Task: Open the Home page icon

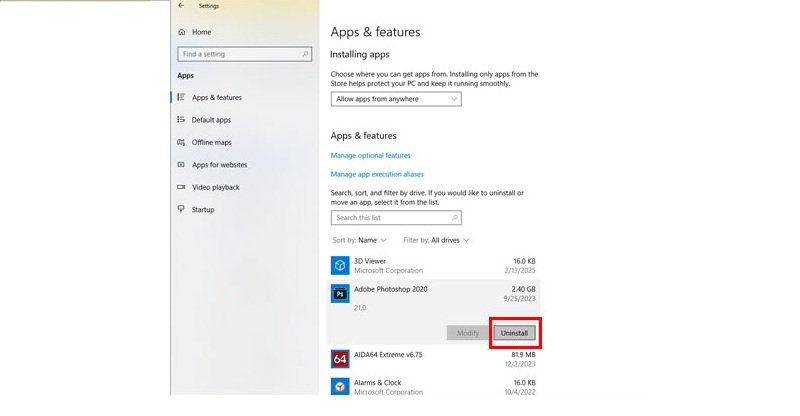Action: (182, 32)
